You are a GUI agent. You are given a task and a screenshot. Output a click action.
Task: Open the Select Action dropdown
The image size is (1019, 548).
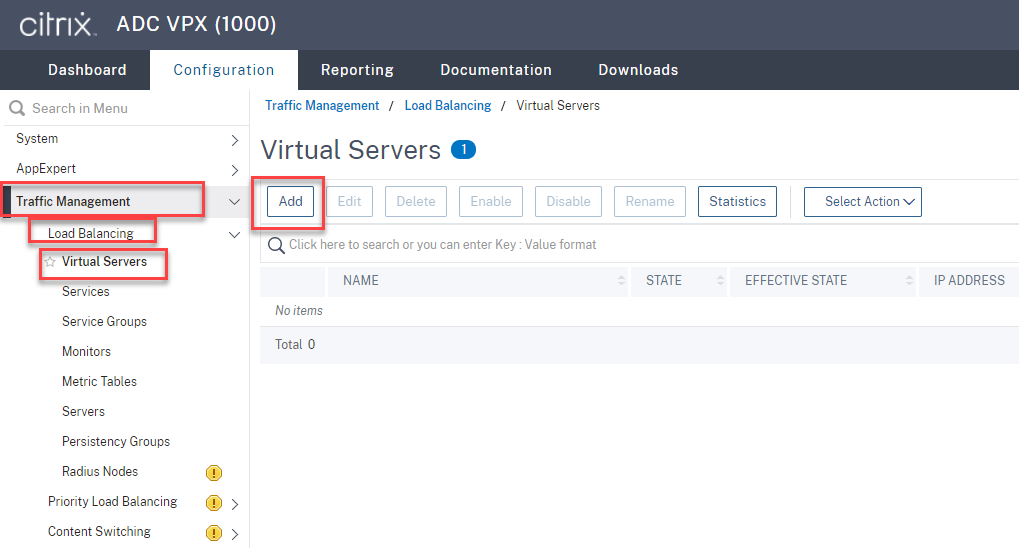[862, 202]
